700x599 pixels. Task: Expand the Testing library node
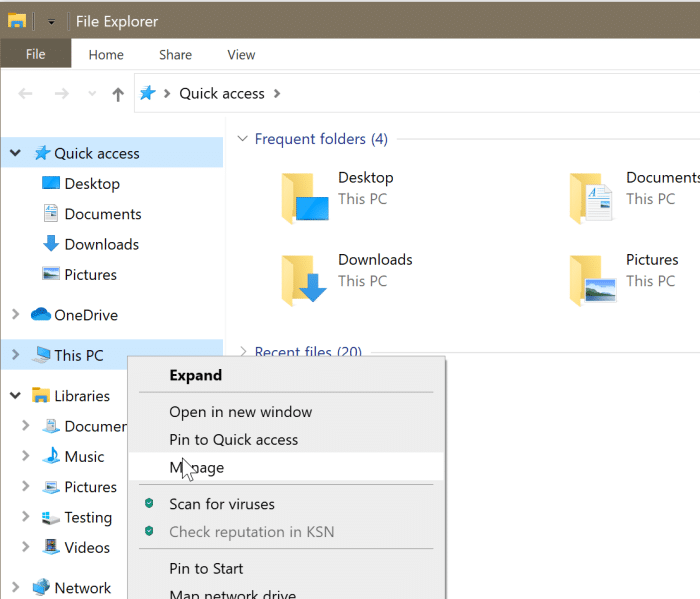click(x=25, y=516)
